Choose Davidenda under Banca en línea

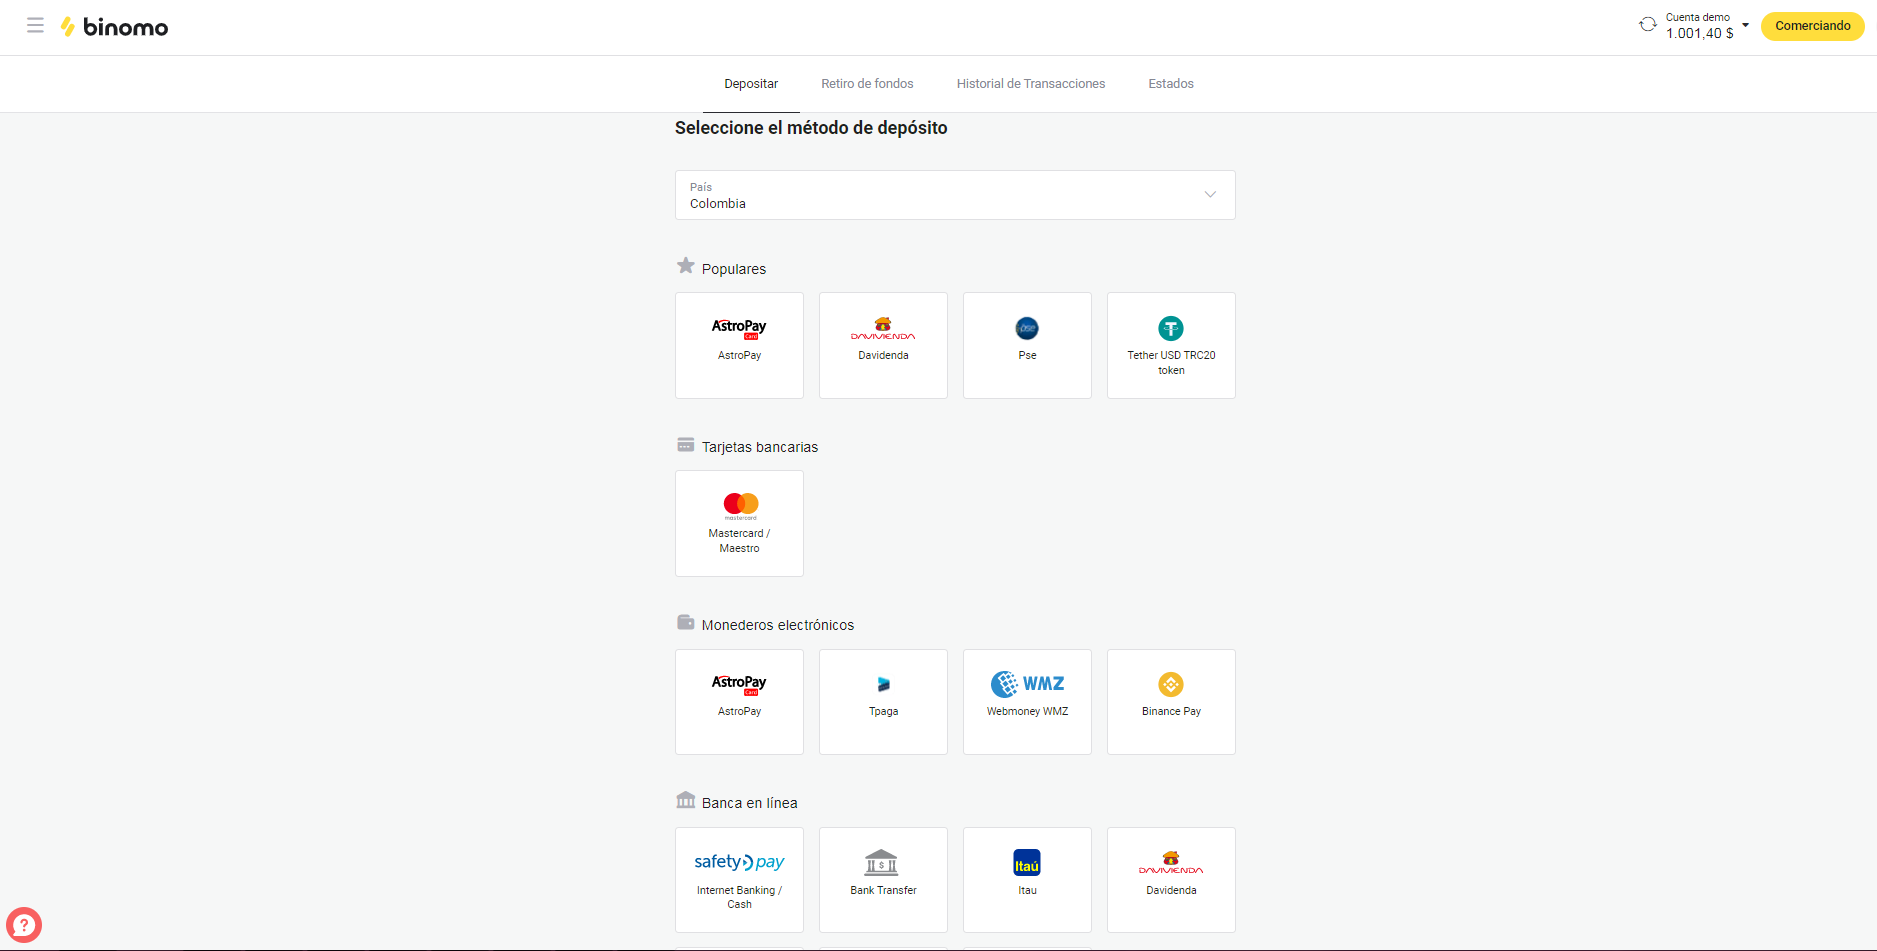point(1171,880)
